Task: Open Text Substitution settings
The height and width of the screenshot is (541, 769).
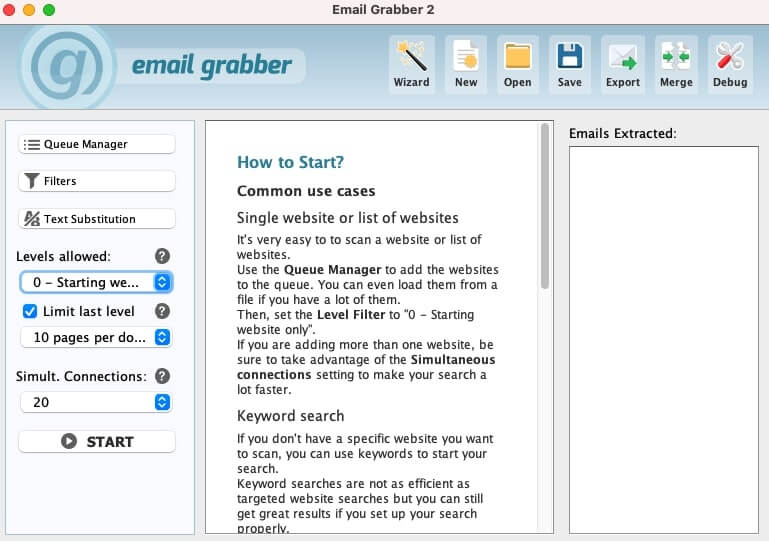Action: pyautogui.click(x=97, y=219)
